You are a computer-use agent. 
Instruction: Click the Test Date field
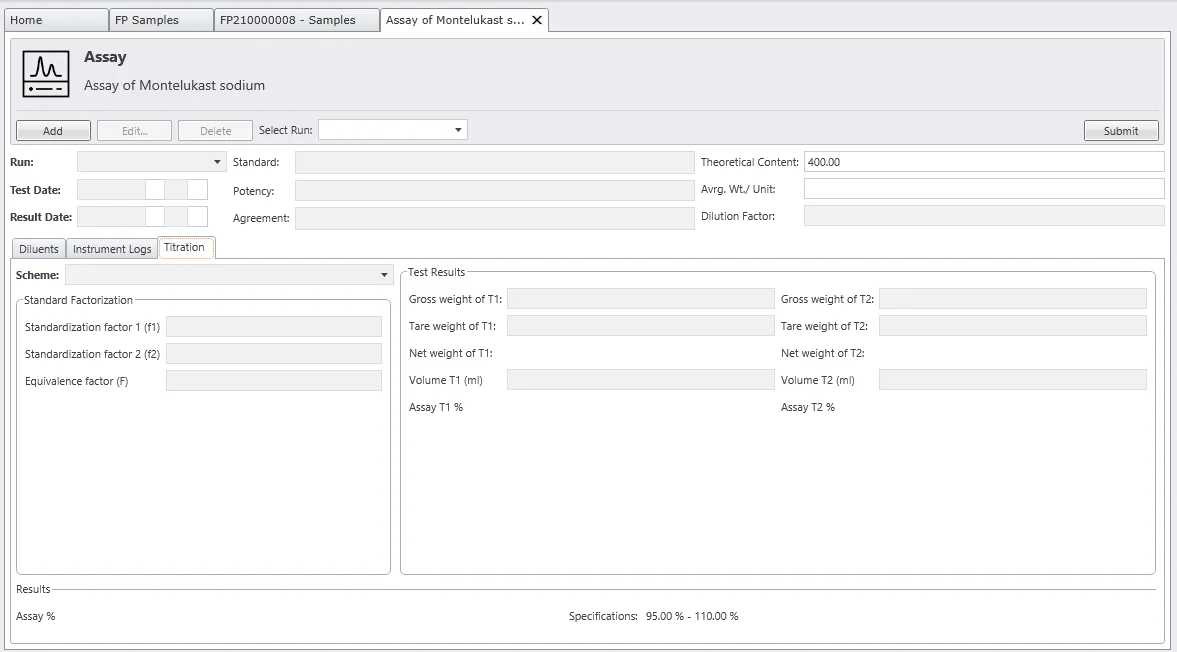tap(111, 190)
